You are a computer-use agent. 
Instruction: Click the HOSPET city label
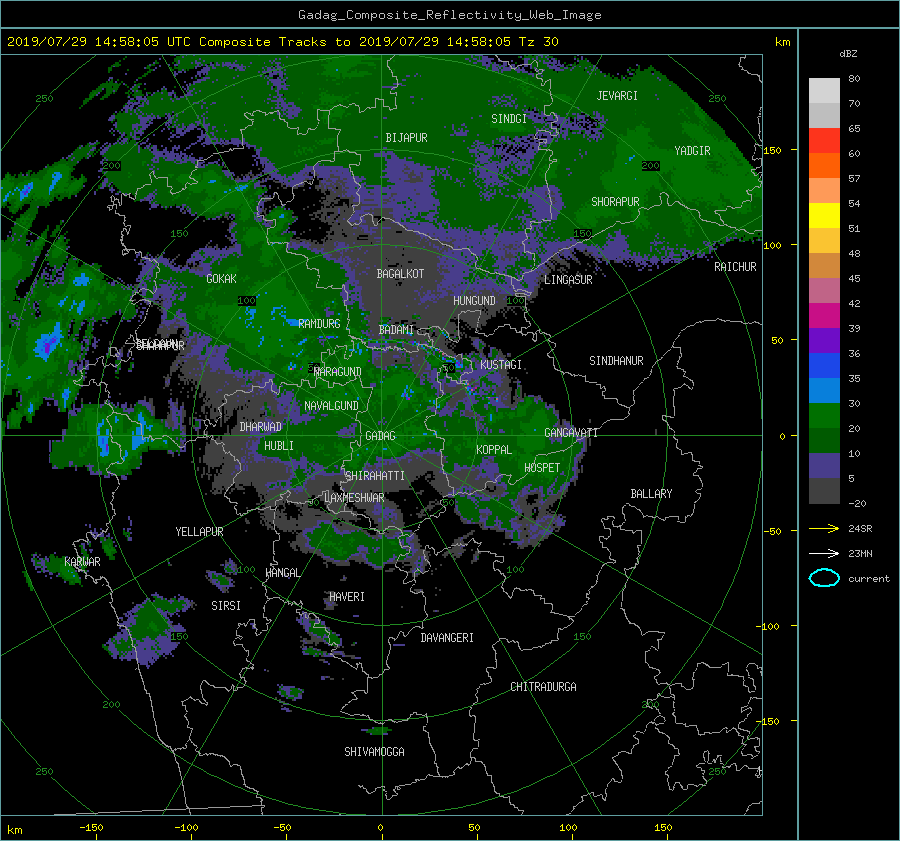coord(542,468)
